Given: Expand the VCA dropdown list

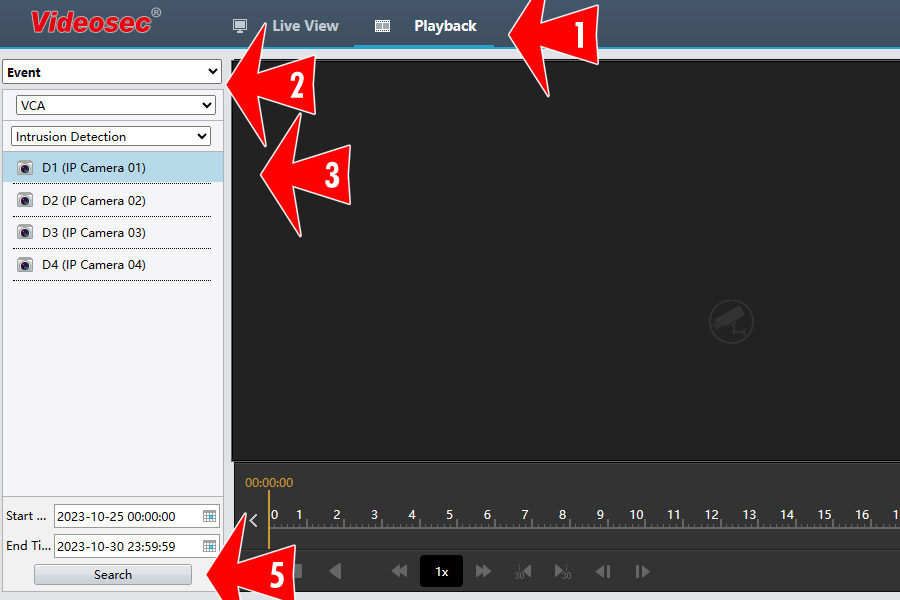Looking at the screenshot, I should click(116, 105).
